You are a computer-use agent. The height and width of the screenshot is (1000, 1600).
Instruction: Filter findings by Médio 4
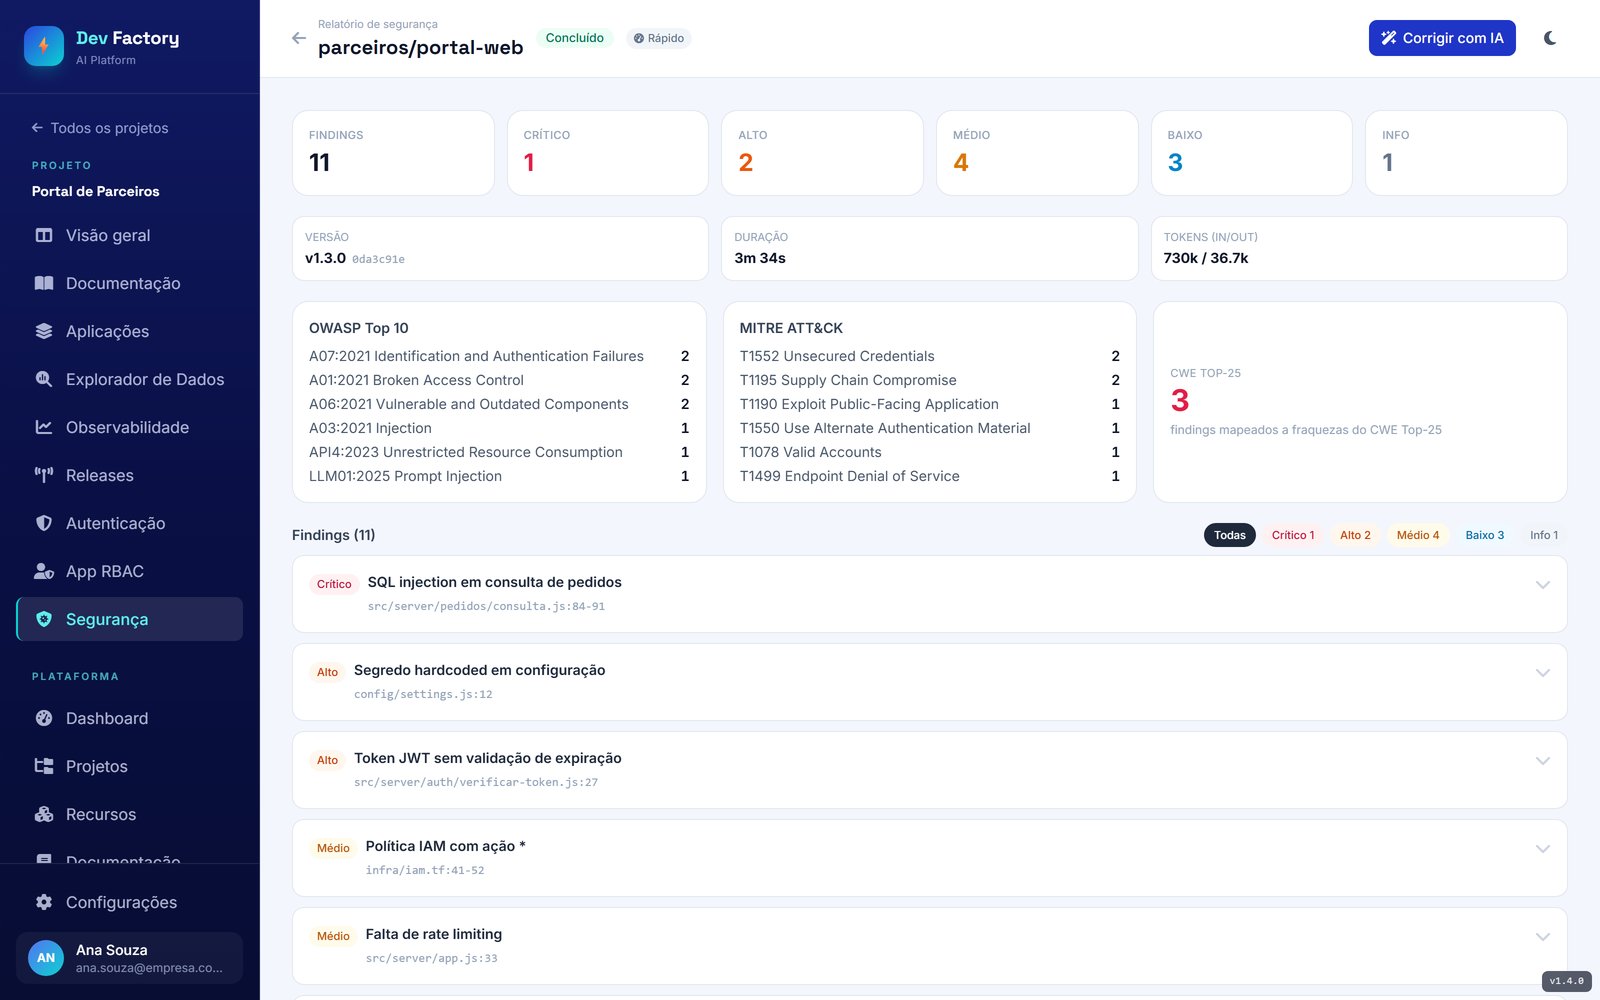click(x=1418, y=535)
